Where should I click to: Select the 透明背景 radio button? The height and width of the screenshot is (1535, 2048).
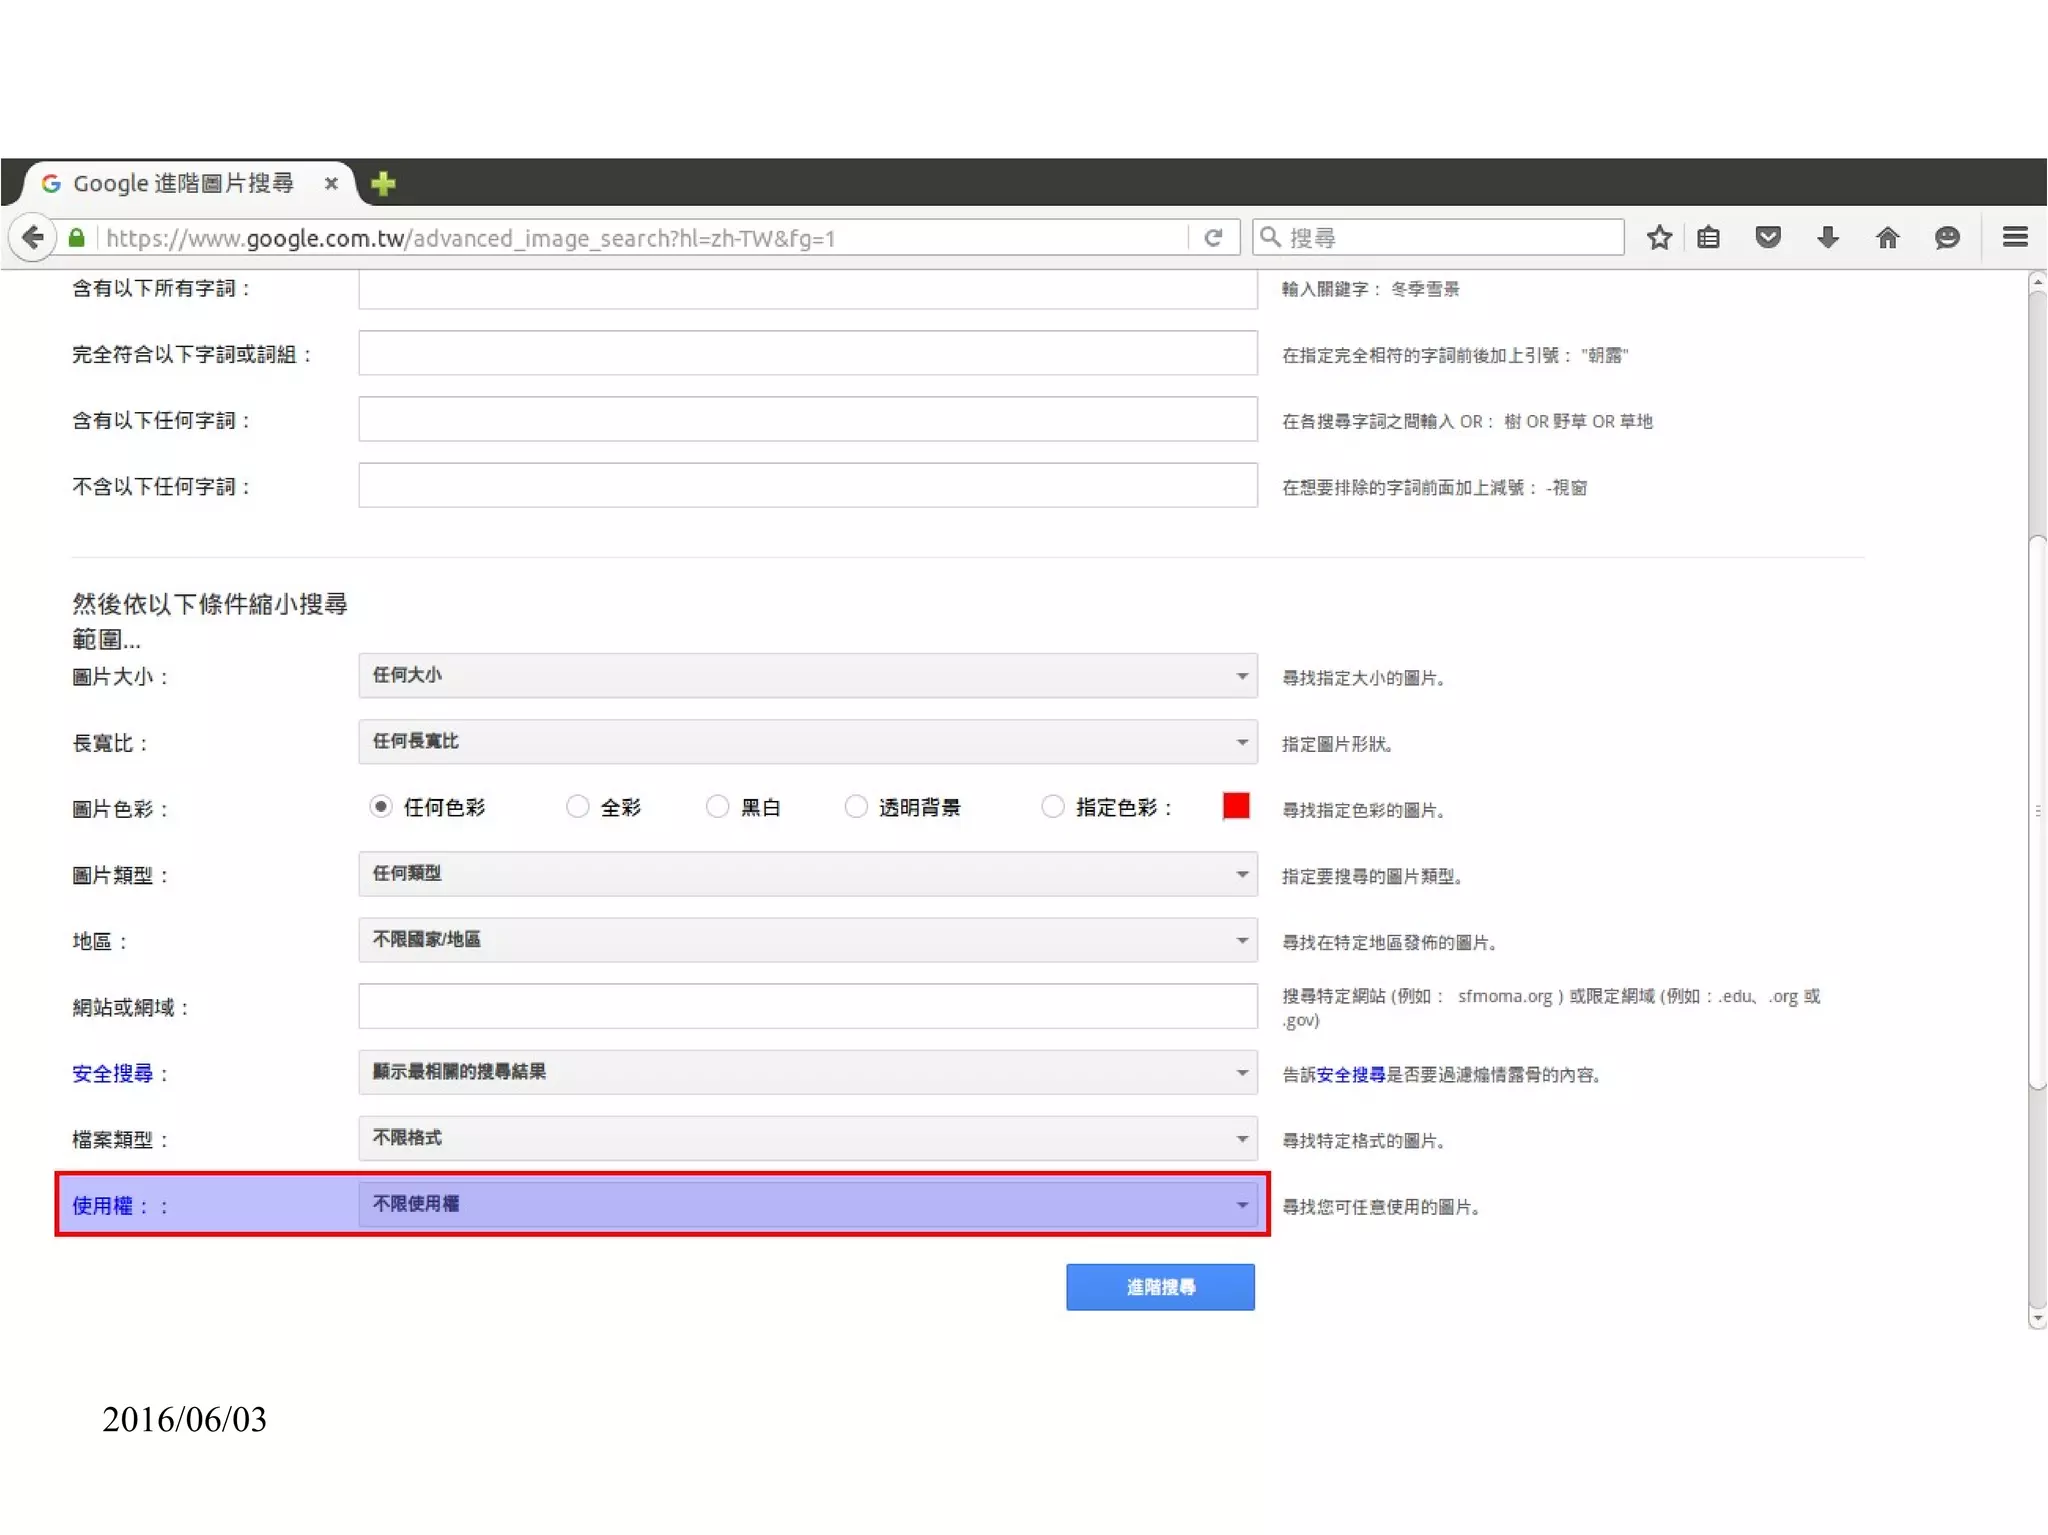pyautogui.click(x=856, y=807)
